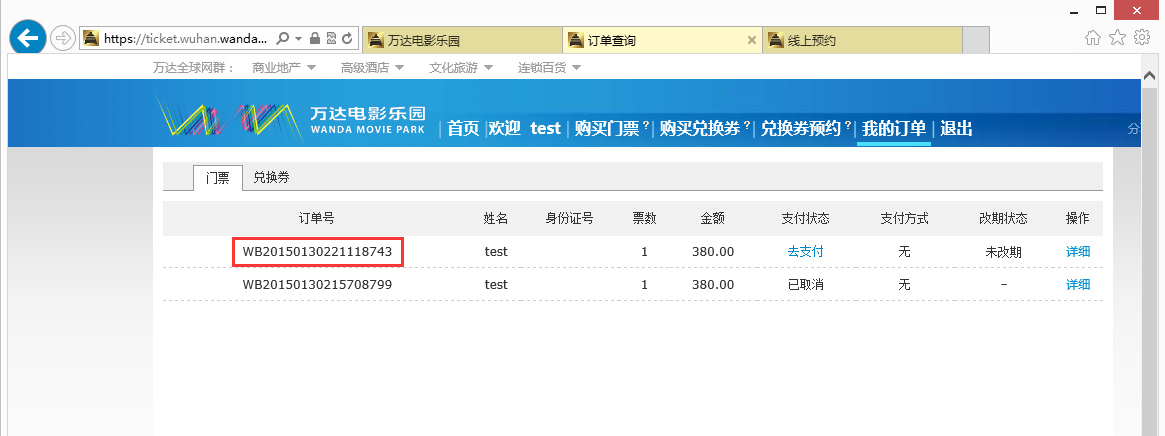
Task: Click the 已取消 status text
Action: pyautogui.click(x=805, y=284)
